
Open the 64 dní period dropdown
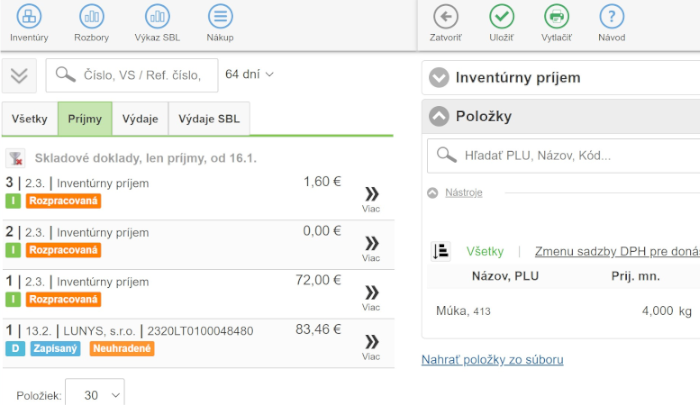[249, 74]
